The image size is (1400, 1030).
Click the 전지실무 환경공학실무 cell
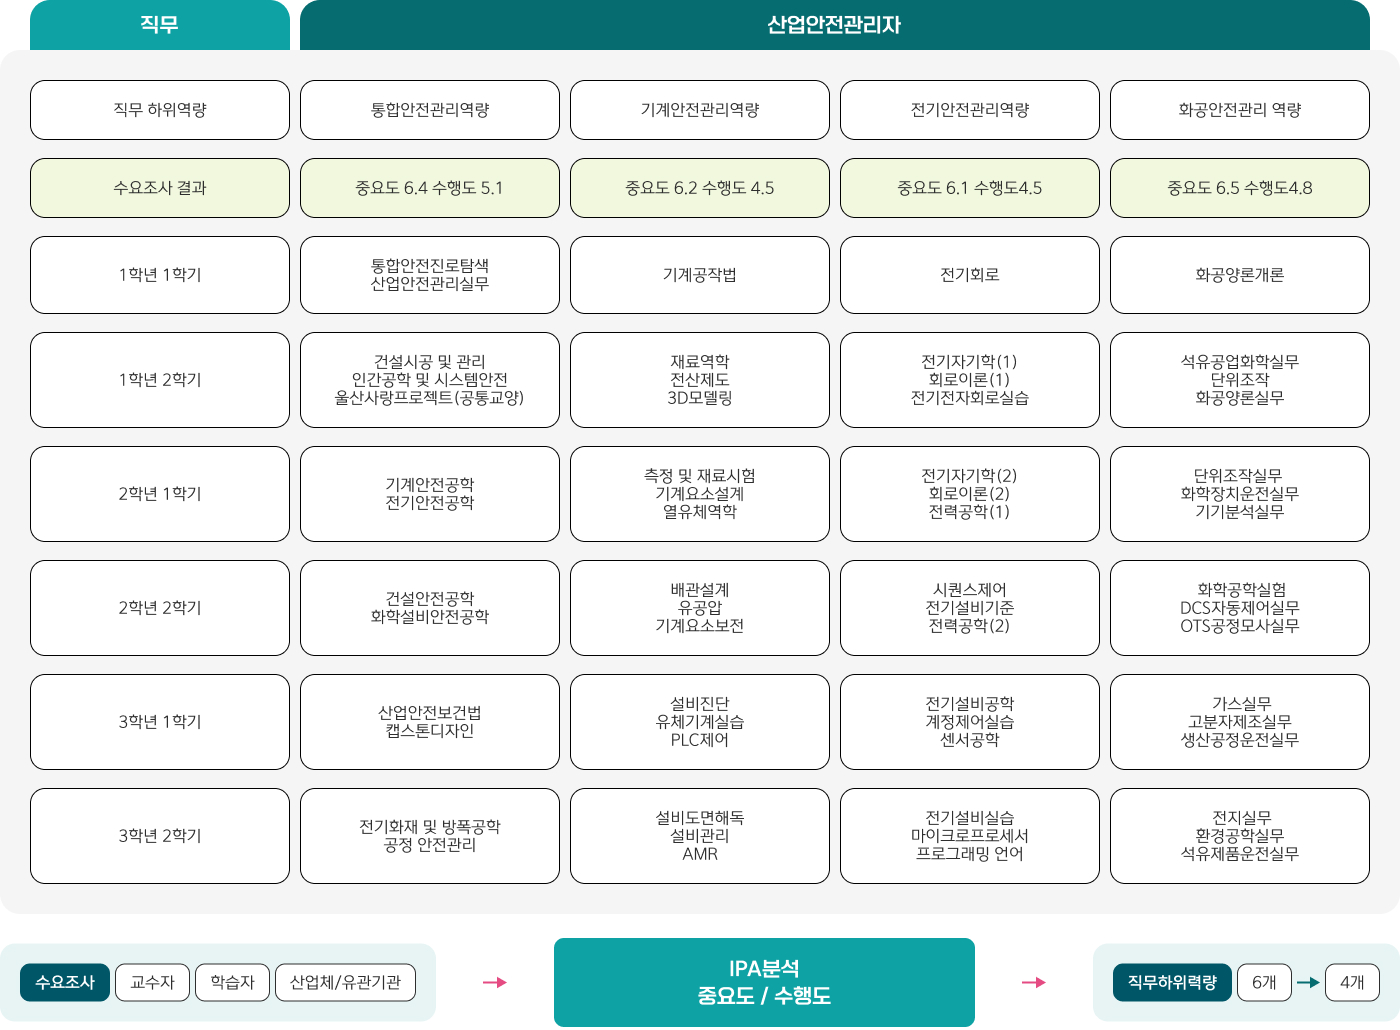[x=1240, y=836]
